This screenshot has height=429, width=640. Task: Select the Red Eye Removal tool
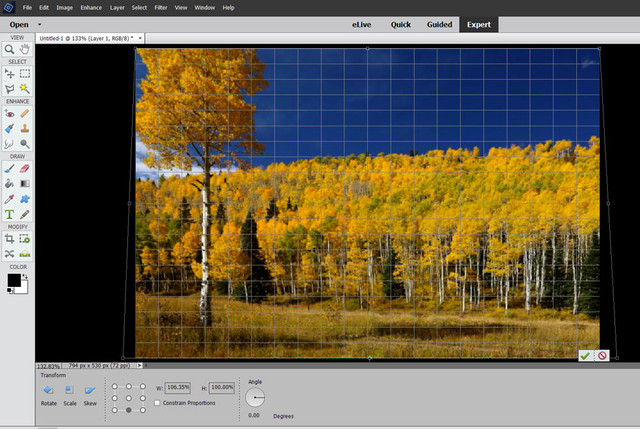(9, 113)
